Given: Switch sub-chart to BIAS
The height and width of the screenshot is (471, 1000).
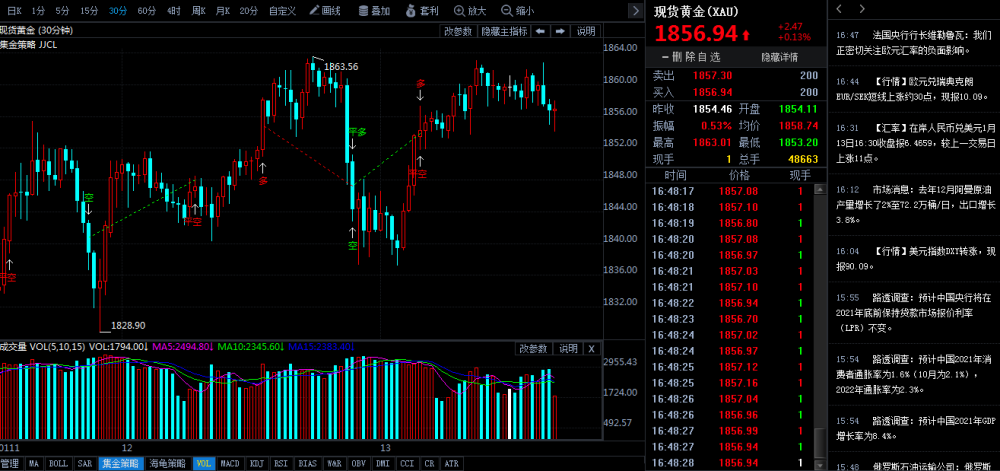Looking at the screenshot, I should [x=309, y=463].
